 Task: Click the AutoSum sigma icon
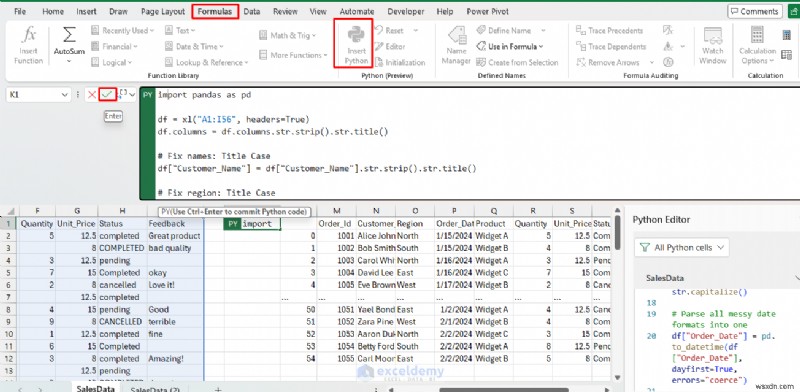click(x=69, y=36)
